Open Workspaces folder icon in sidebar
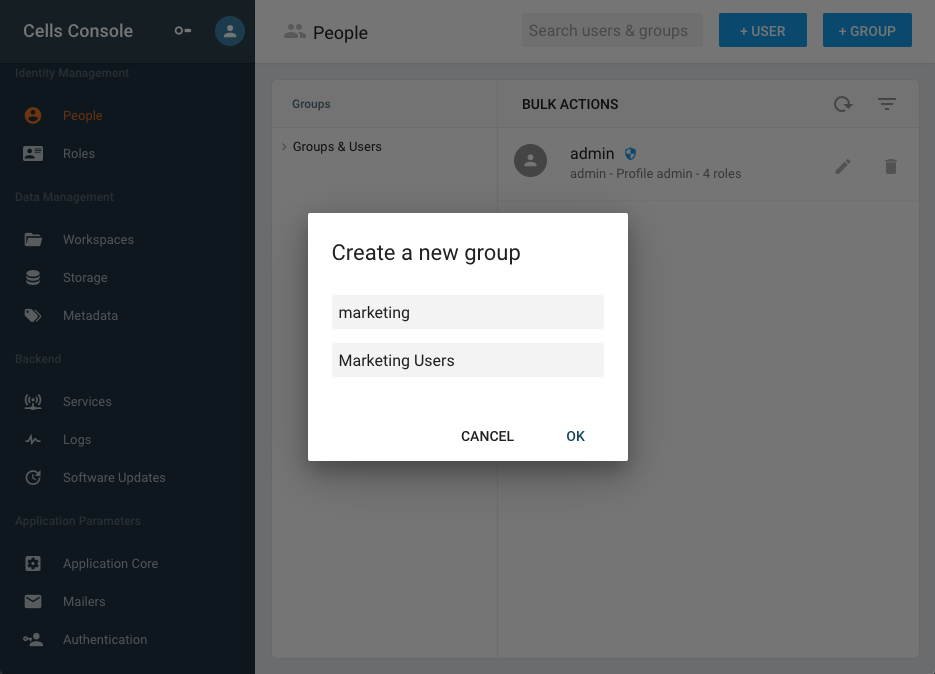Screen dimensions: 935x674 (33, 240)
